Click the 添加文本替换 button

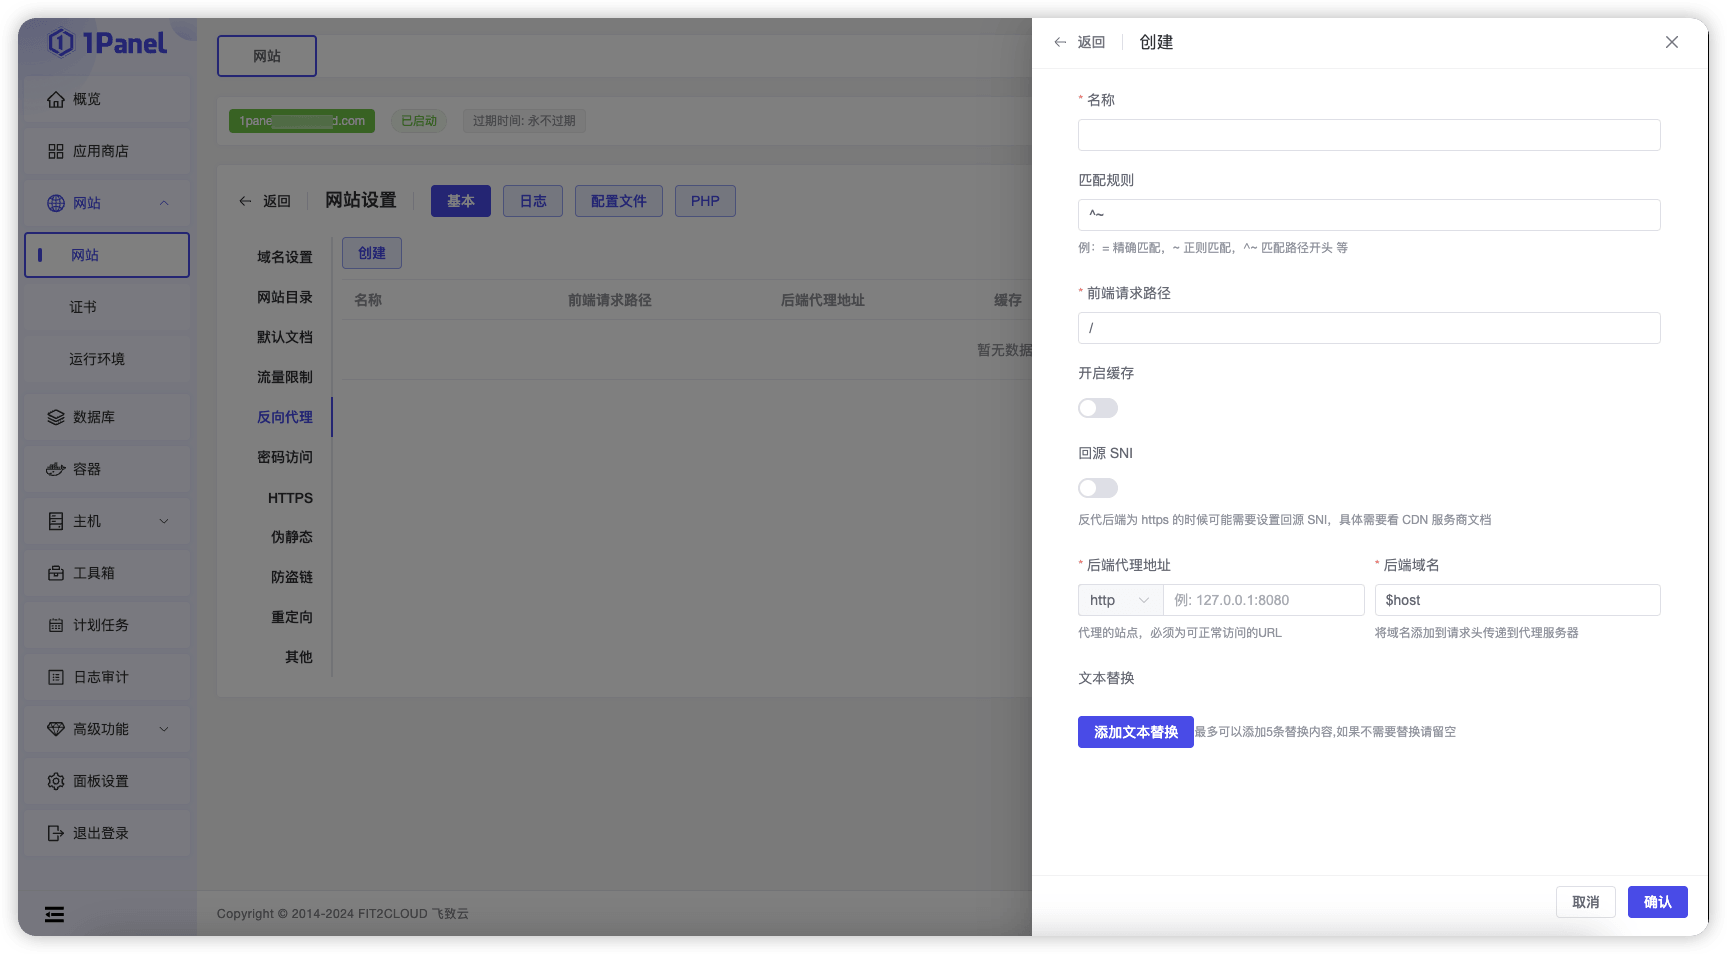(1135, 731)
